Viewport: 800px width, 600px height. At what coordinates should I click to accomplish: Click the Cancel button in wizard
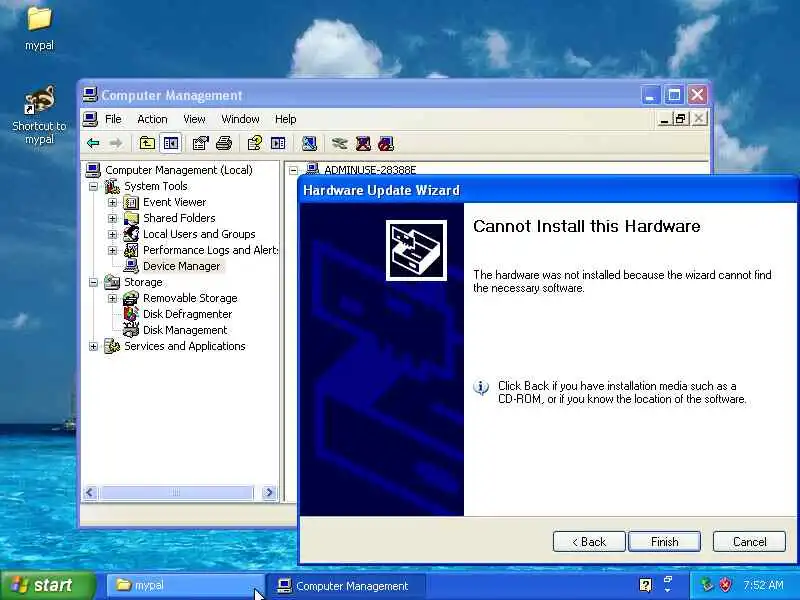point(749,541)
